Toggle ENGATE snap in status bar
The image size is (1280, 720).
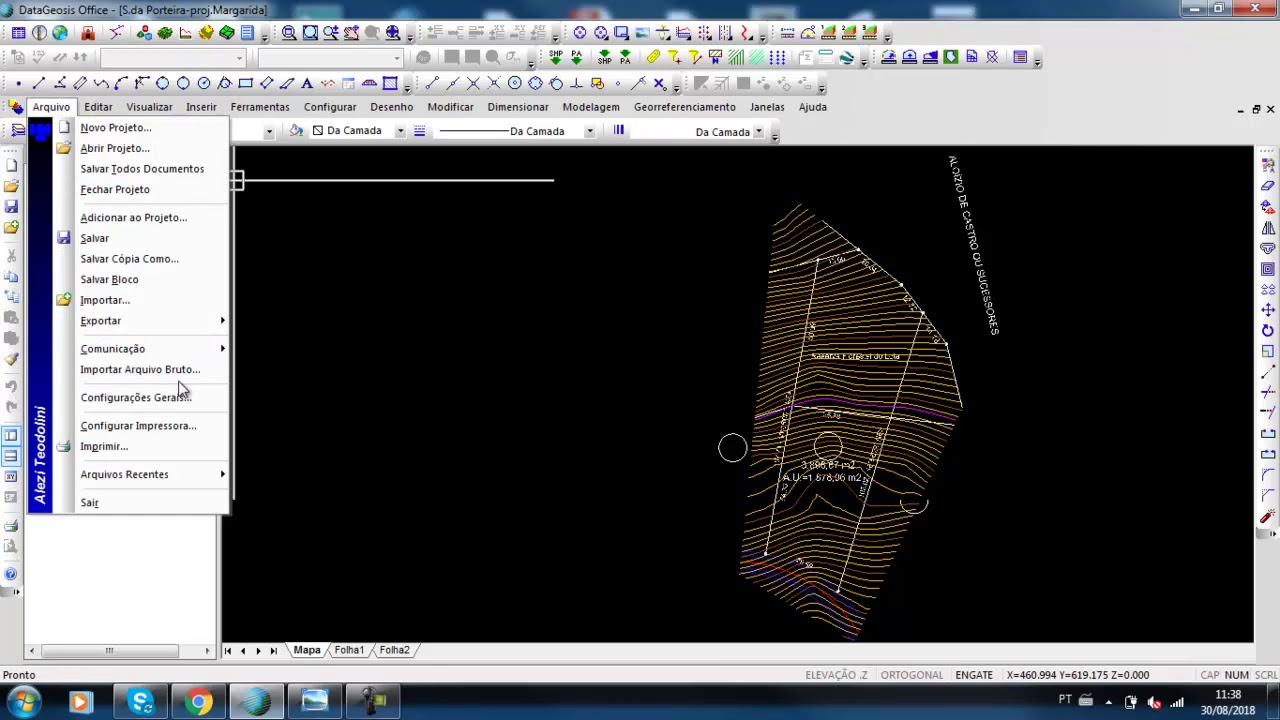[x=974, y=675]
